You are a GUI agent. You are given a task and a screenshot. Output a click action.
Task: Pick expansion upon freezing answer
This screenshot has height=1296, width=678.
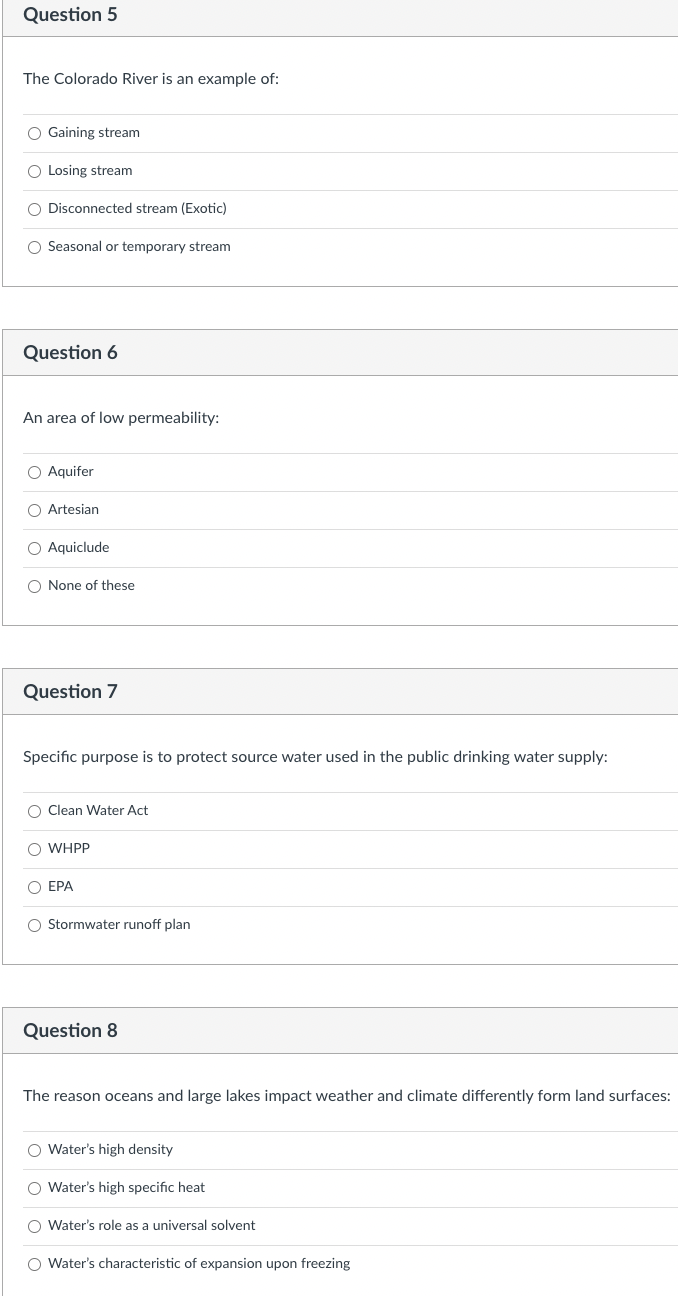click(x=35, y=1264)
